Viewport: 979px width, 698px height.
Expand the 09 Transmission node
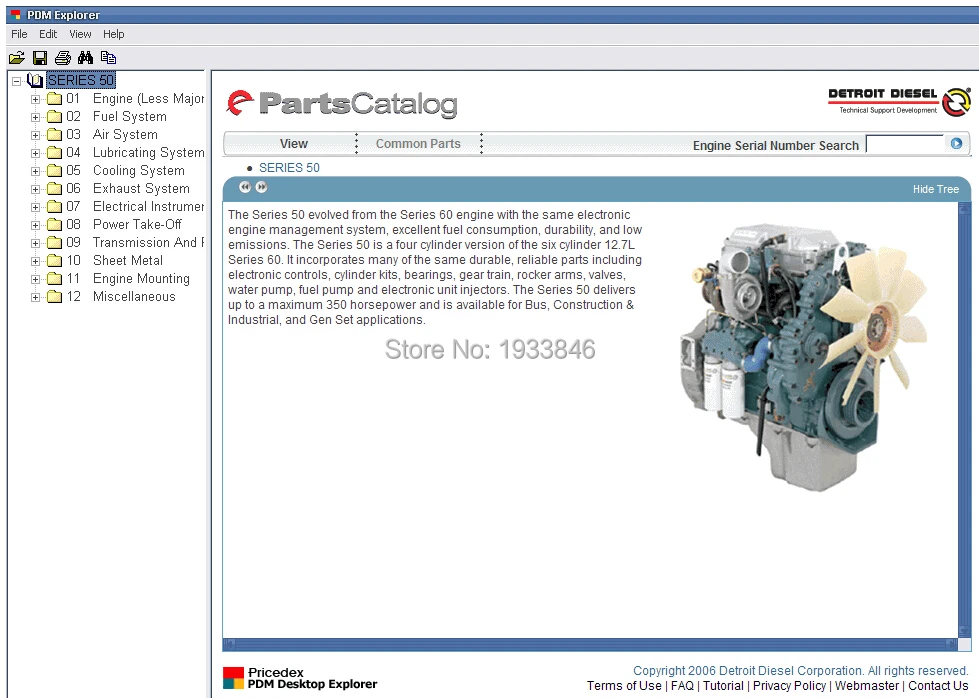pyautogui.click(x=36, y=243)
